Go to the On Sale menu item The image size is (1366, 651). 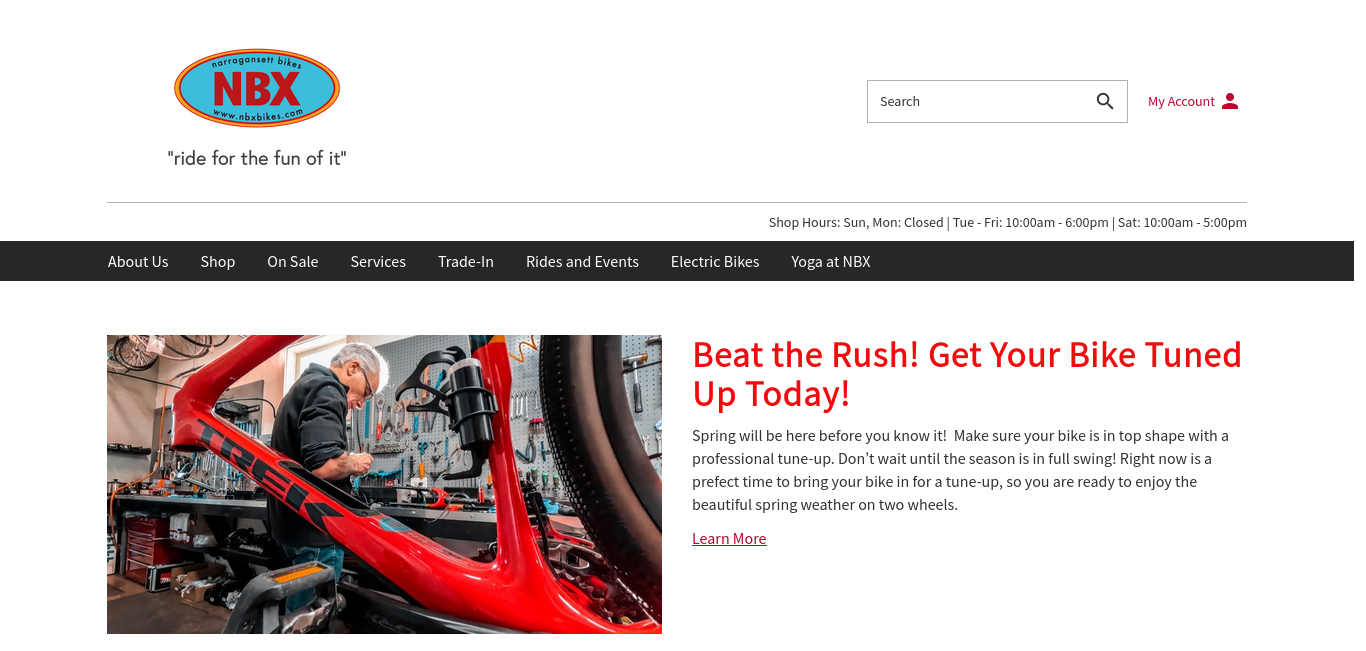point(293,261)
